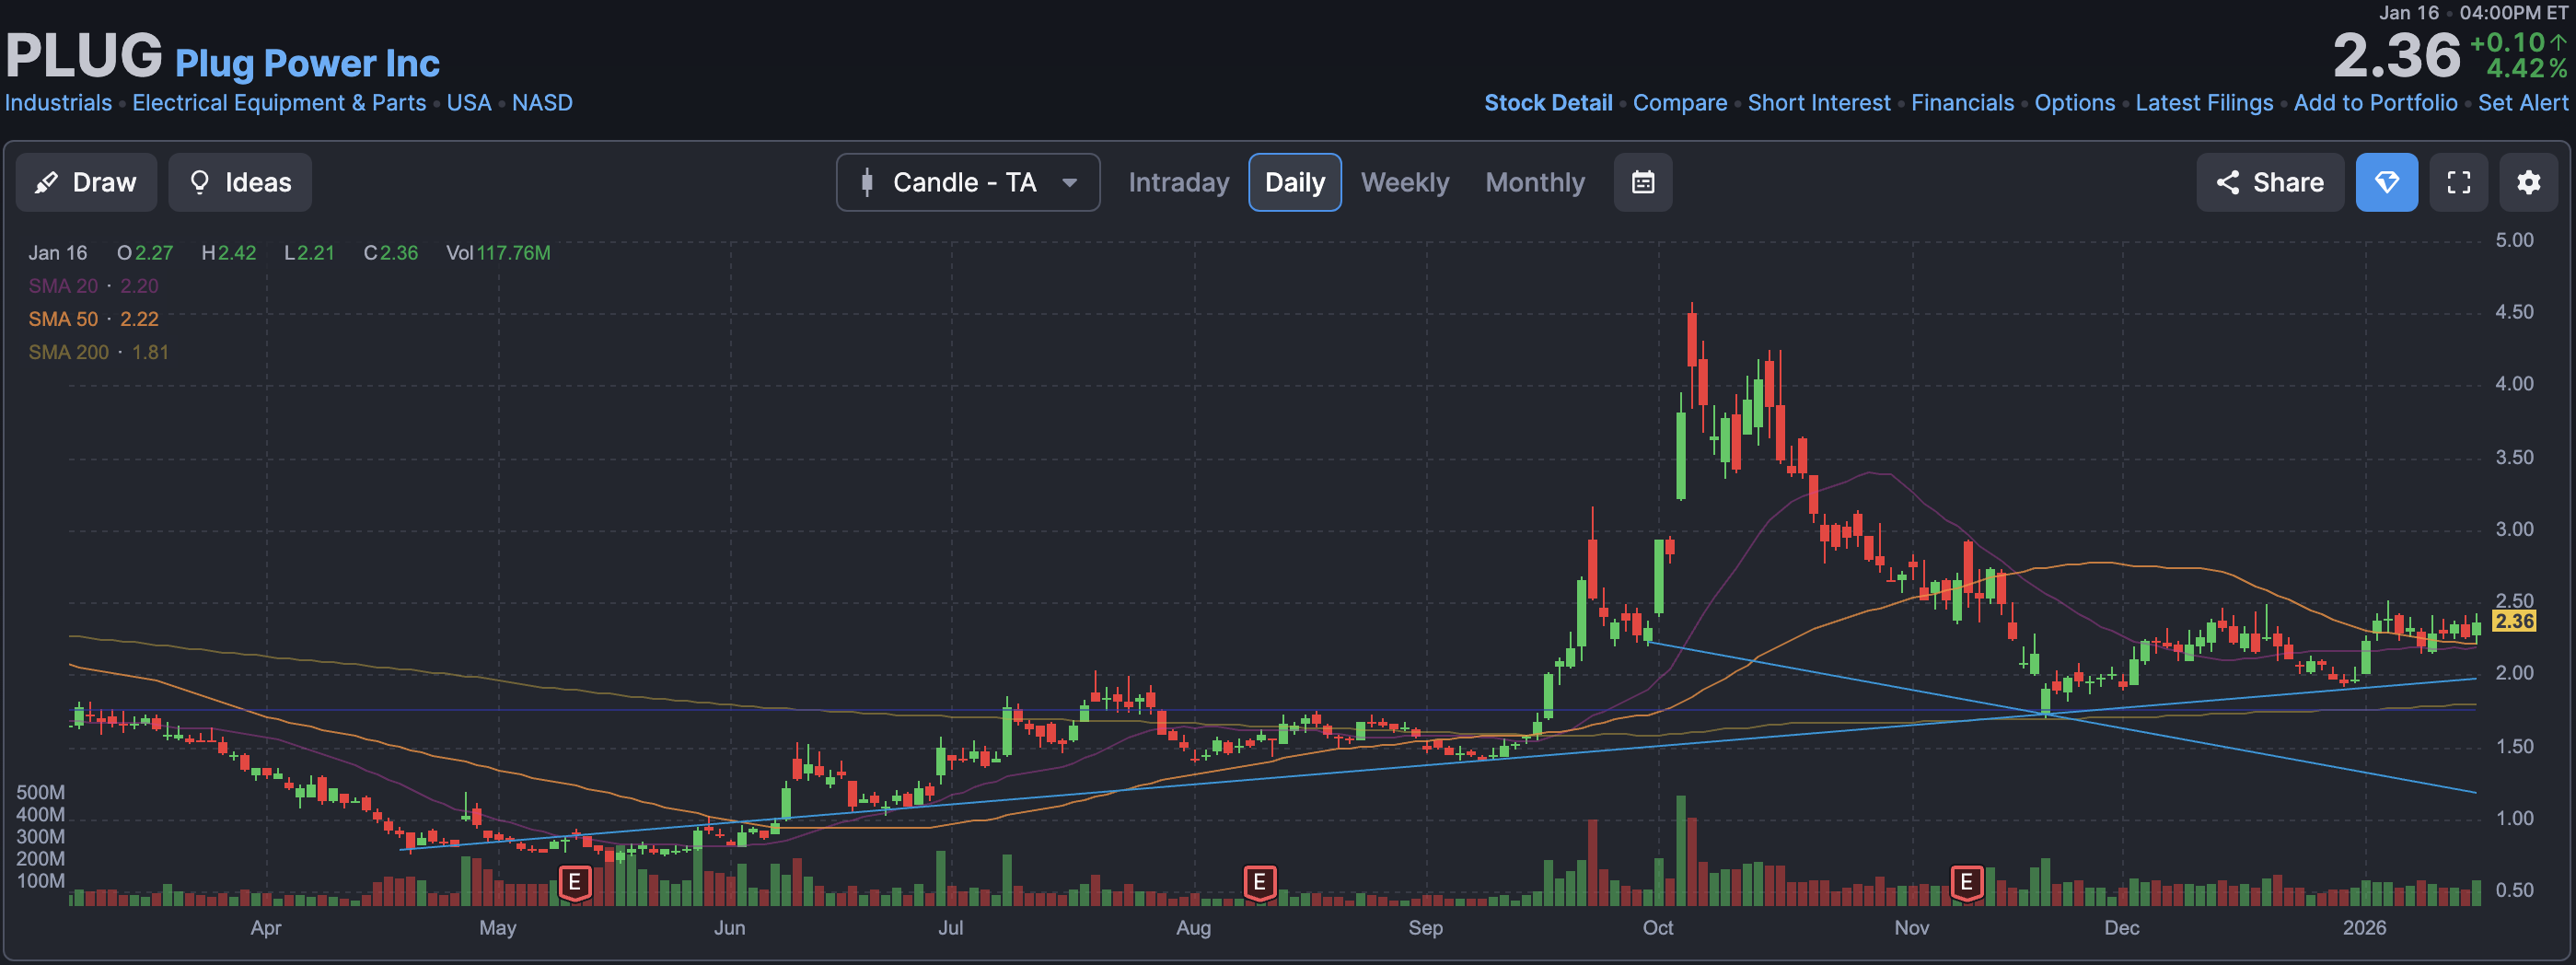Viewport: 2576px width, 965px height.
Task: Open the Stock Detail link
Action: (x=1548, y=102)
